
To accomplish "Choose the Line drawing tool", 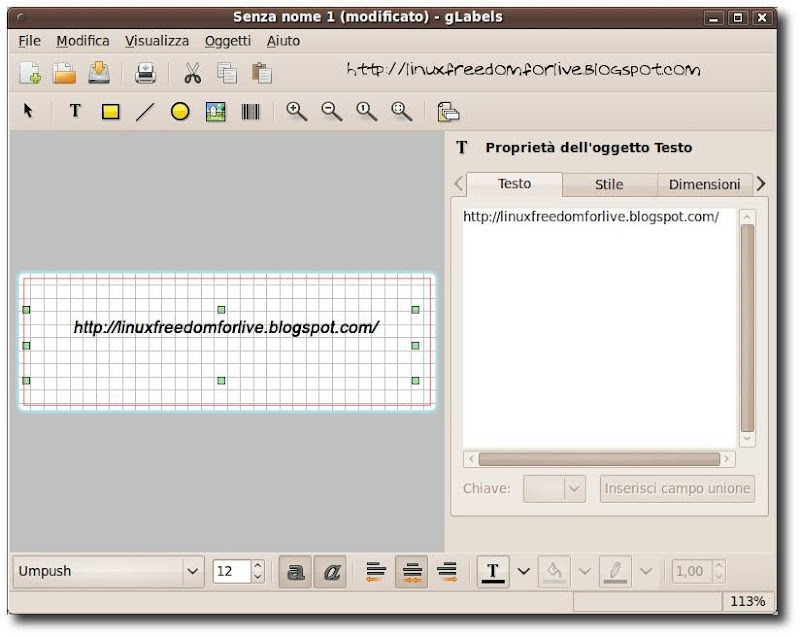I will pyautogui.click(x=145, y=112).
